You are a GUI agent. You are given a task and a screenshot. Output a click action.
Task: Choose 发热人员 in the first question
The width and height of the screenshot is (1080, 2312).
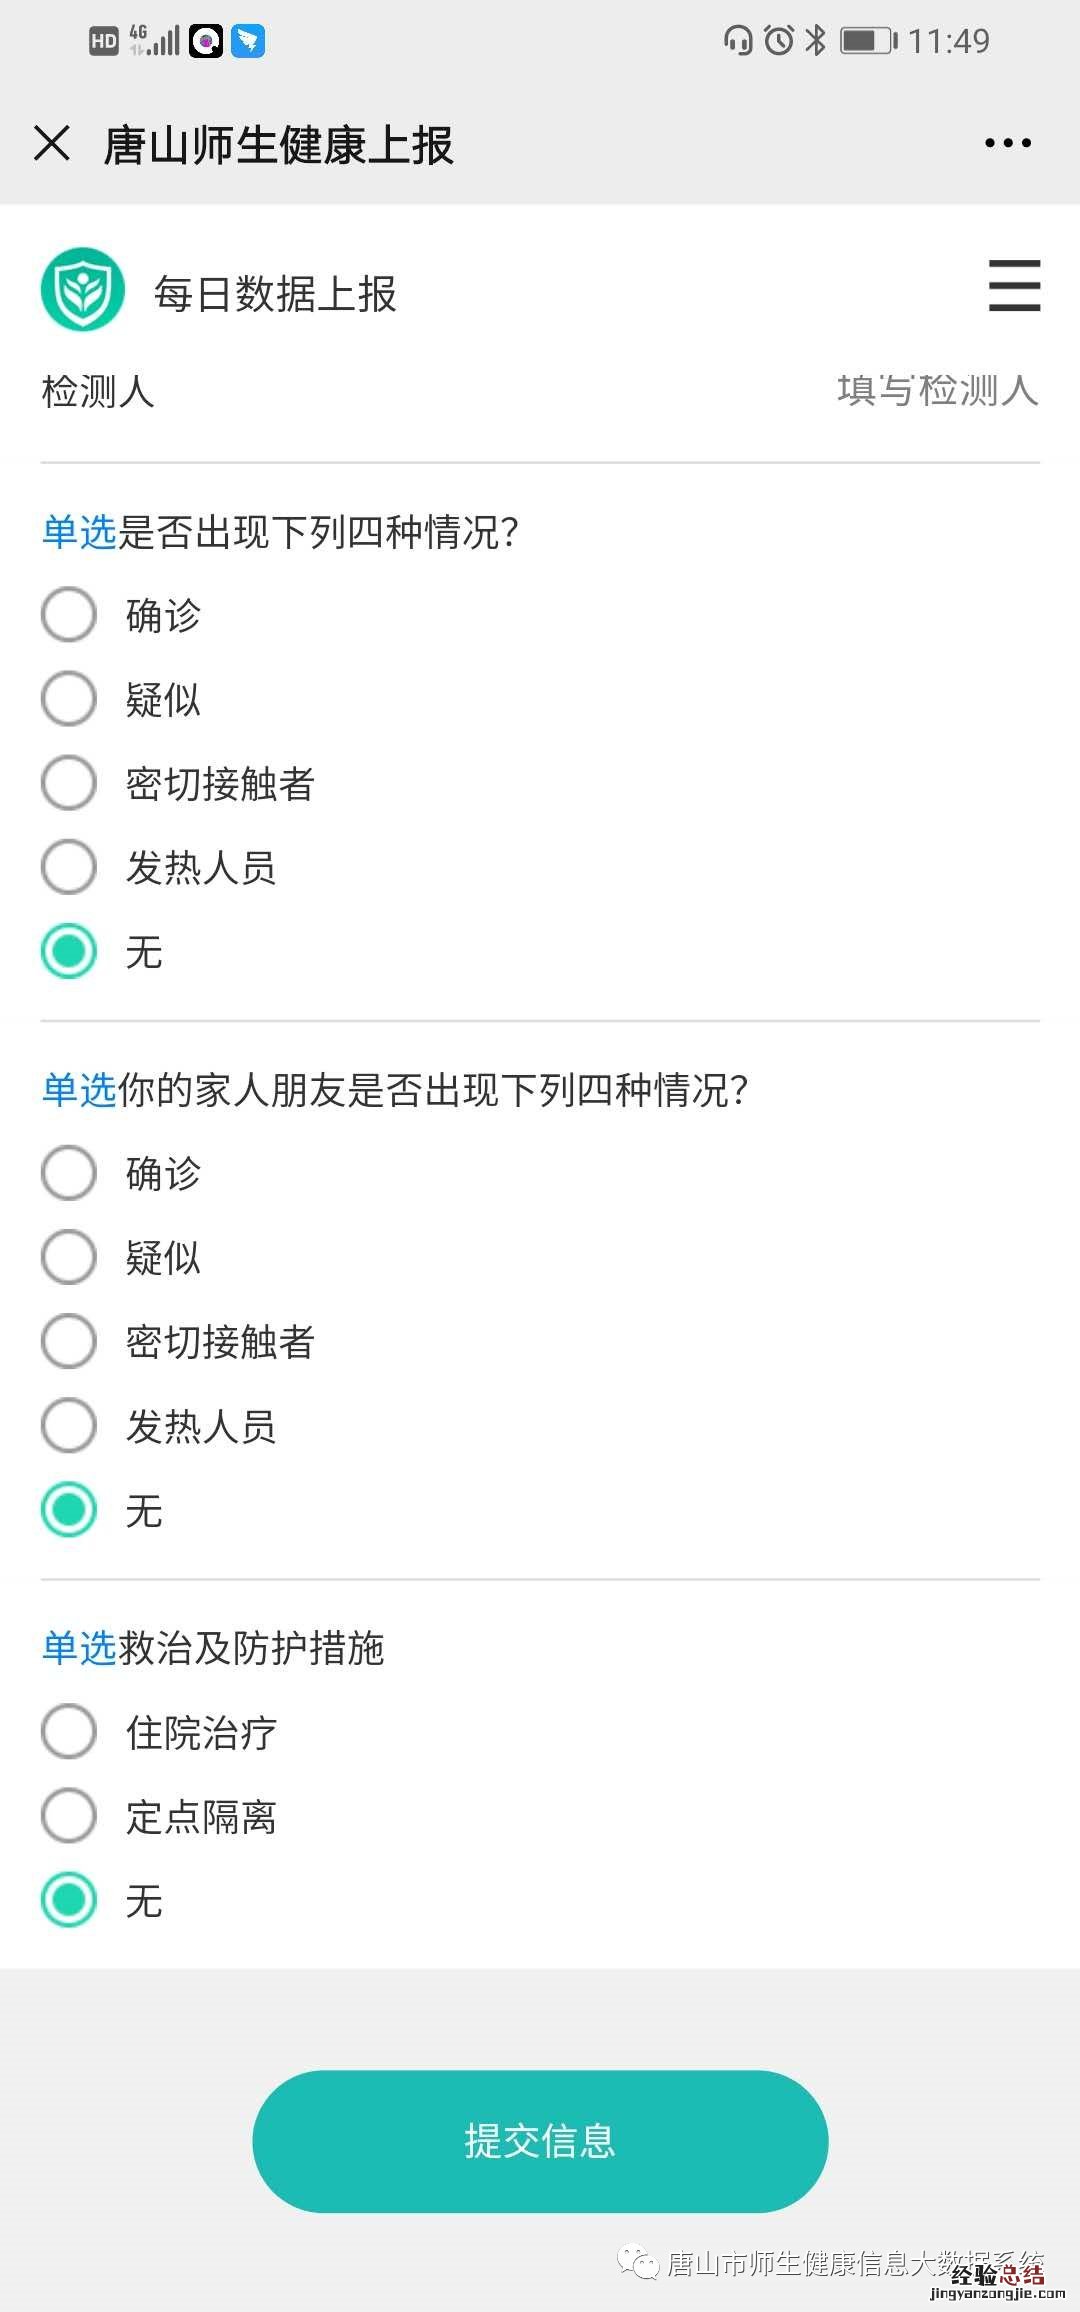tap(69, 867)
